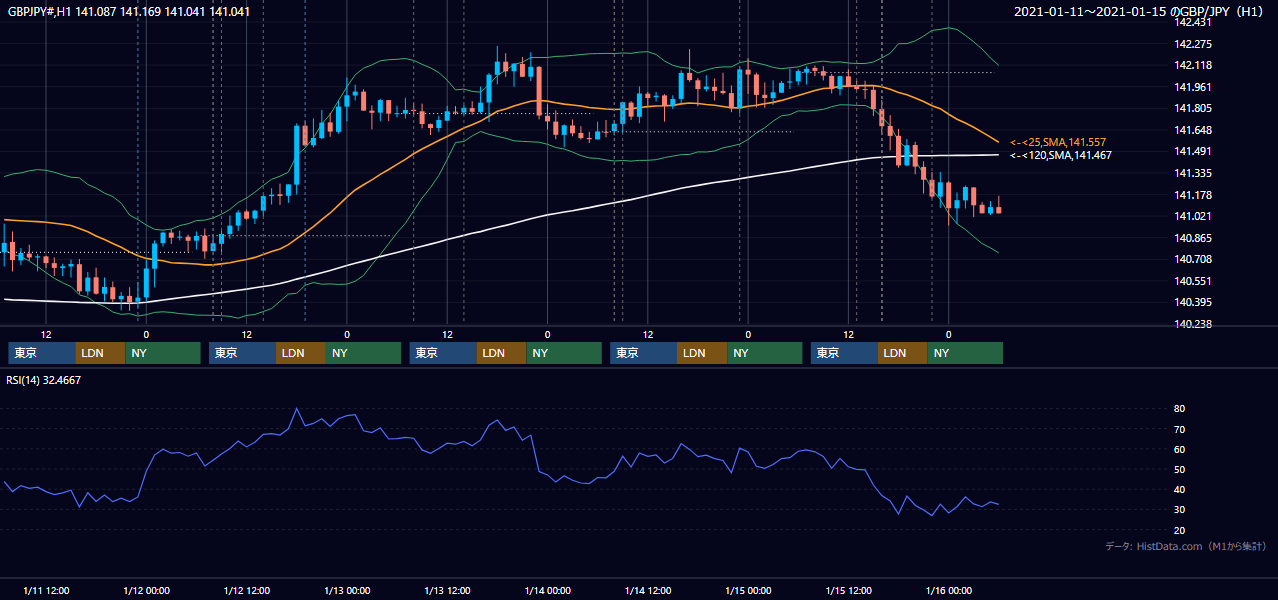
Task: Click price axis label 142.431
Action: [x=1194, y=22]
